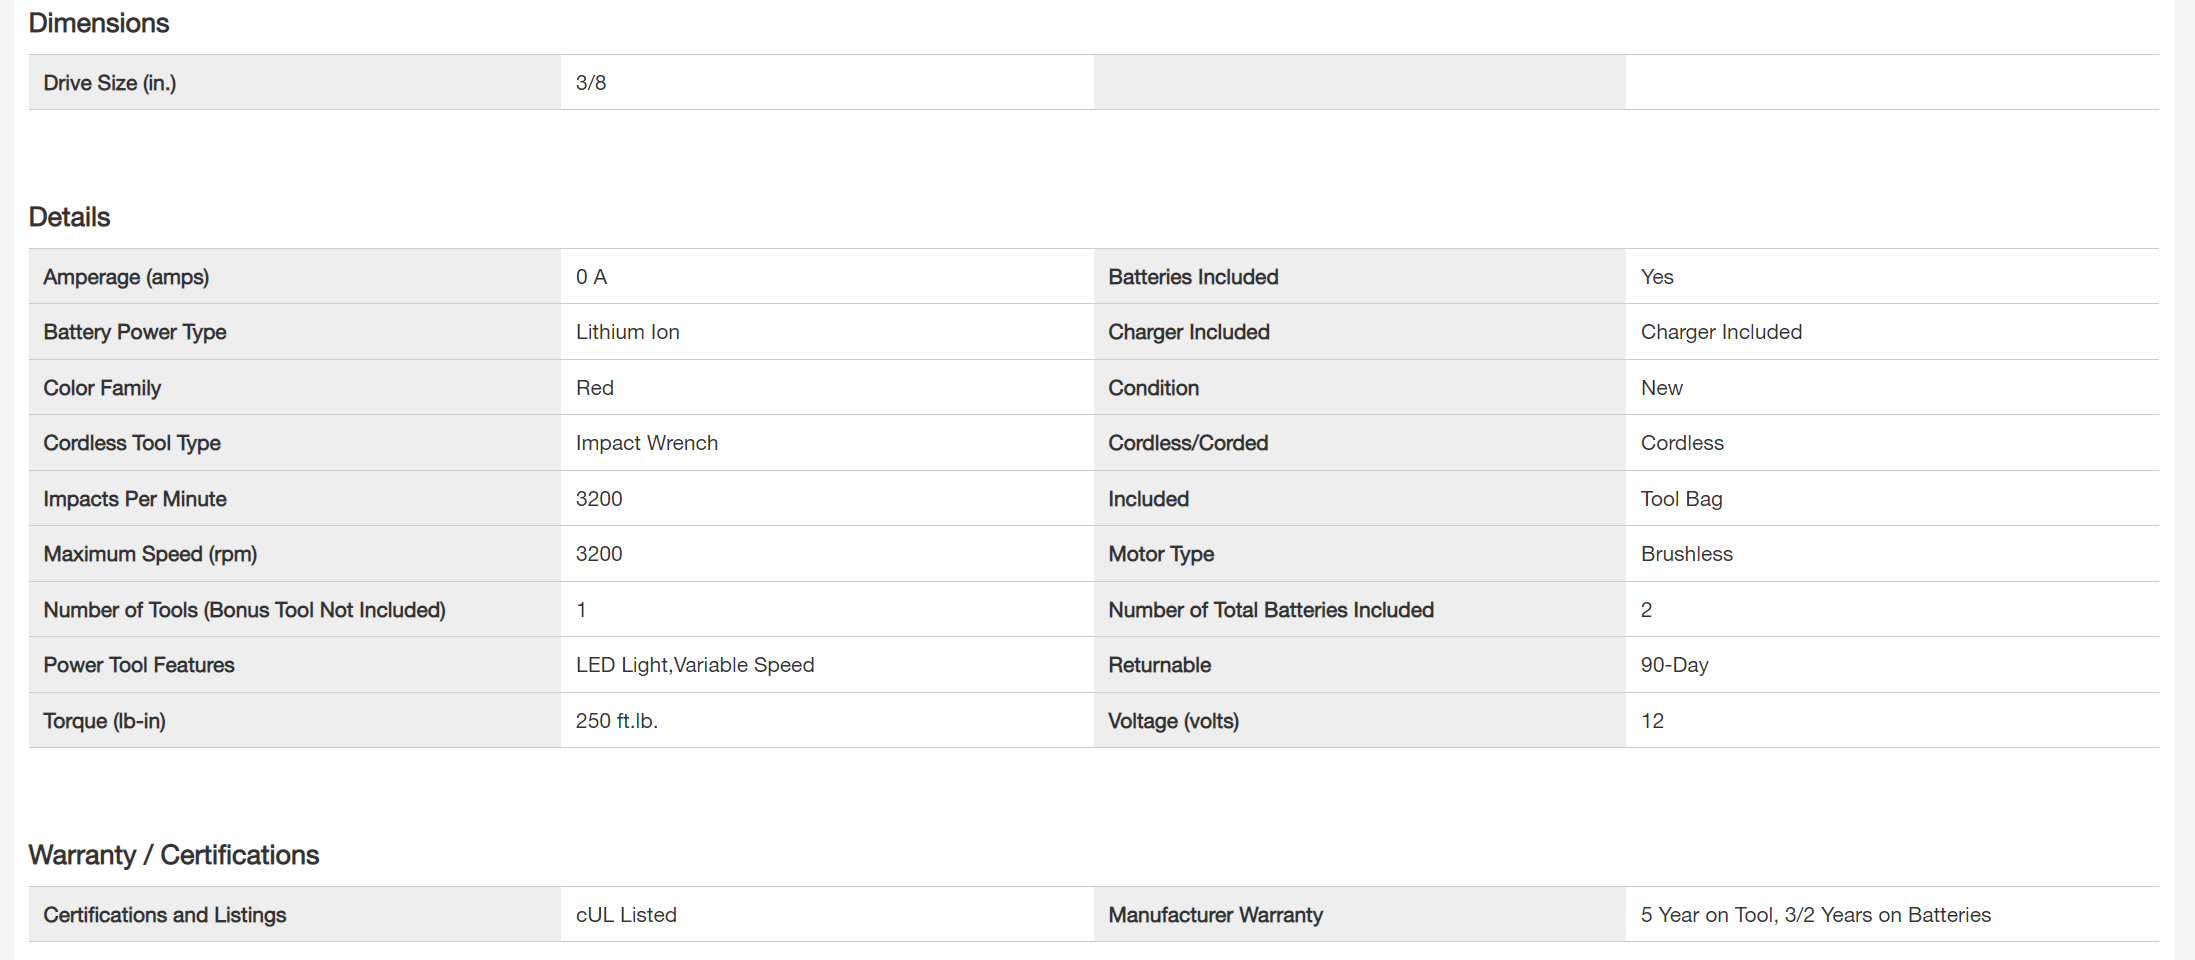The height and width of the screenshot is (960, 2195).
Task: Click the Lithium Ion battery type value
Action: [x=627, y=332]
